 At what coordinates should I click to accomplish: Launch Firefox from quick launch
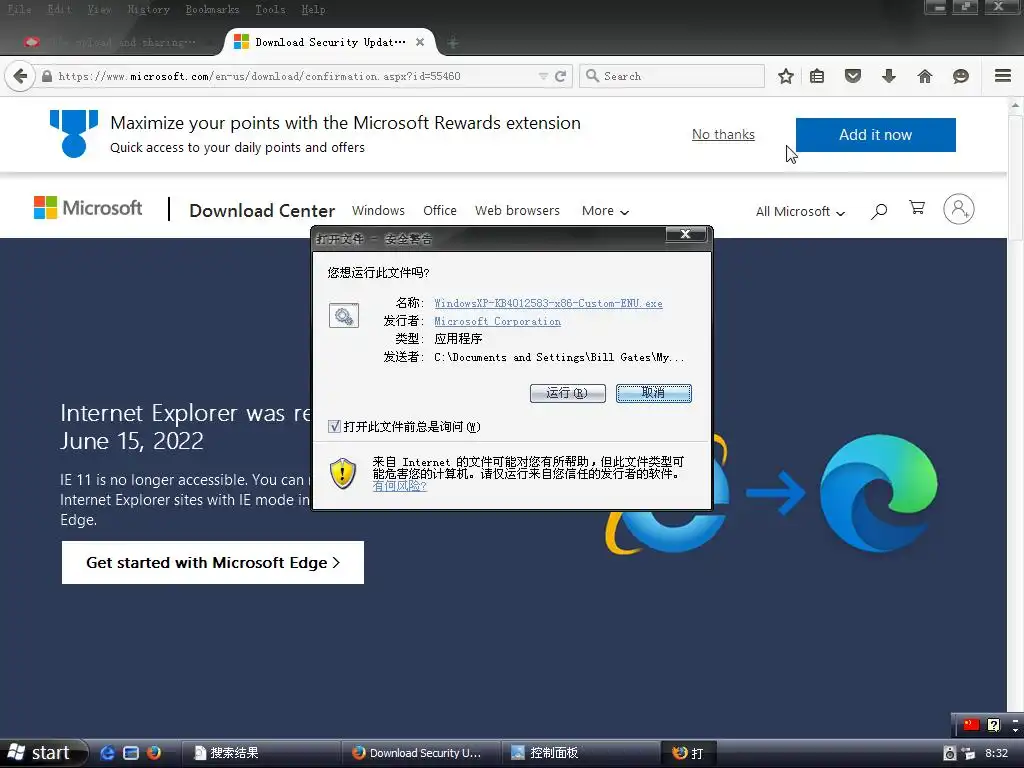(x=153, y=752)
